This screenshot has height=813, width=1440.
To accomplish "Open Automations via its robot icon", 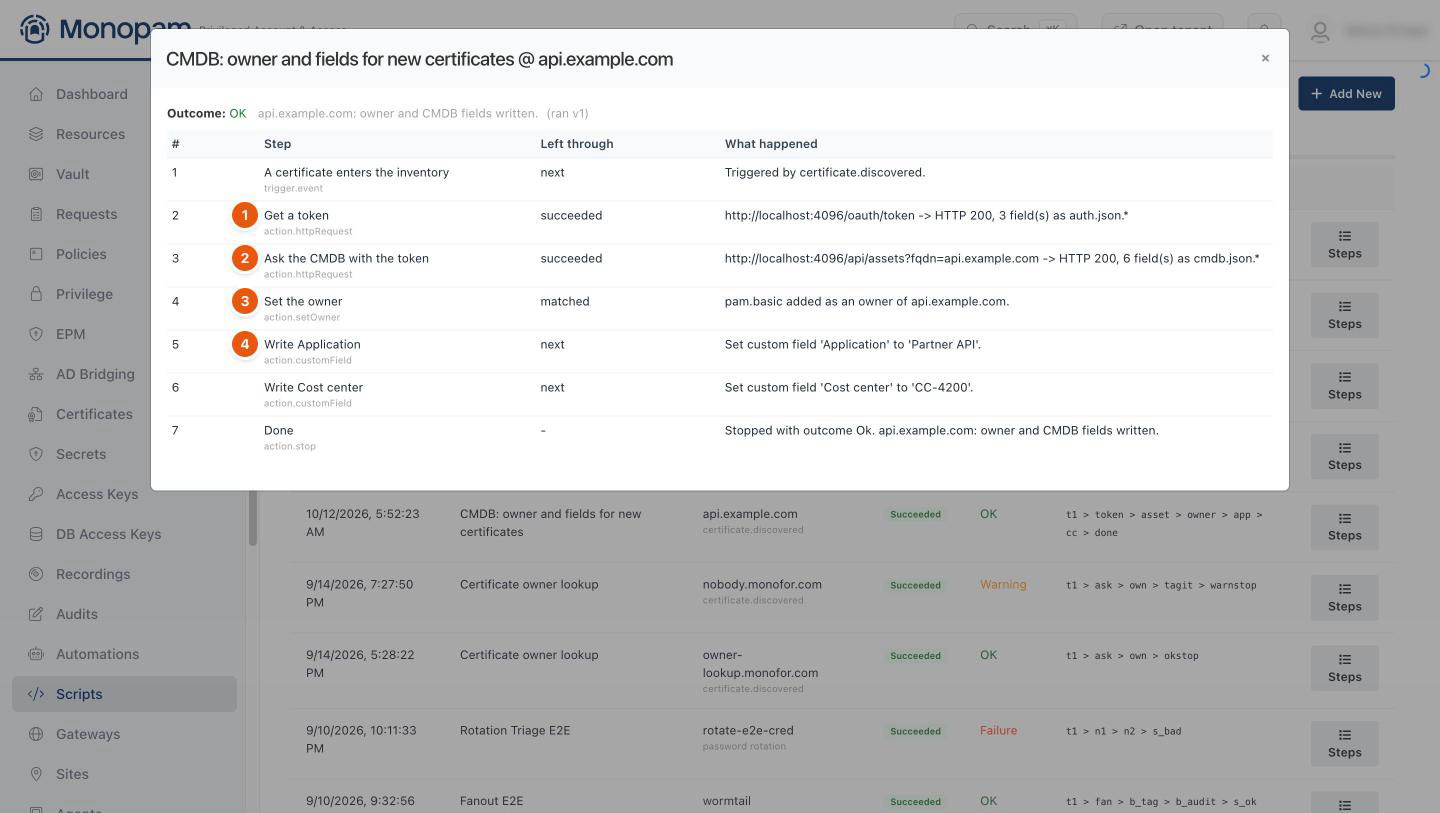I will click(x=36, y=654).
